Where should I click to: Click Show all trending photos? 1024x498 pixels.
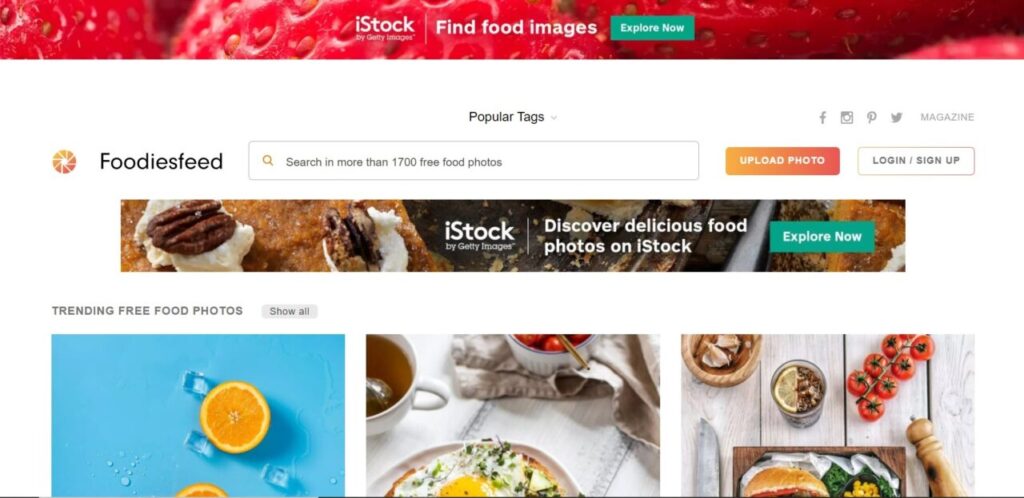pos(289,311)
